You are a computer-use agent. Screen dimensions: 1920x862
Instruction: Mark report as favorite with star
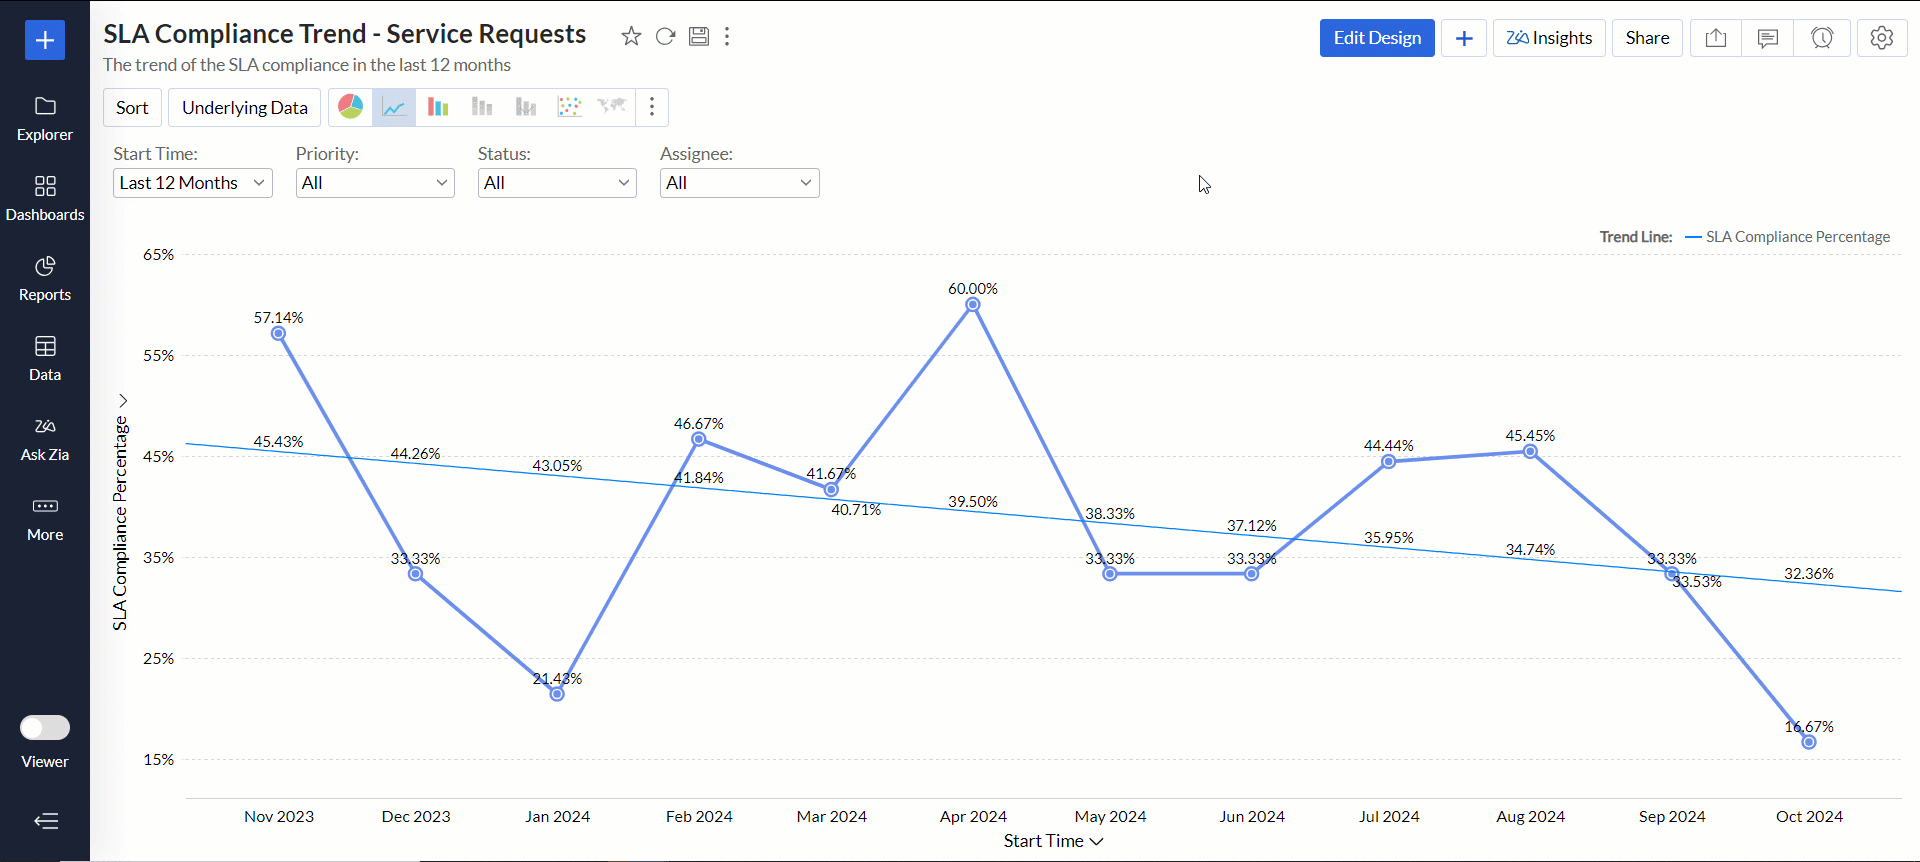[631, 37]
